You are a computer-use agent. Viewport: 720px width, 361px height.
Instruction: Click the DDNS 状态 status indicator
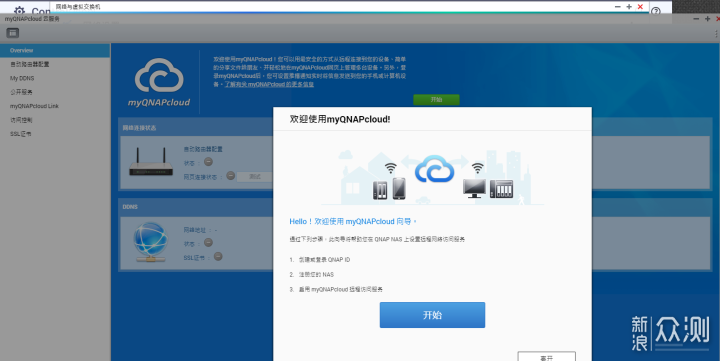pyautogui.click(x=208, y=243)
